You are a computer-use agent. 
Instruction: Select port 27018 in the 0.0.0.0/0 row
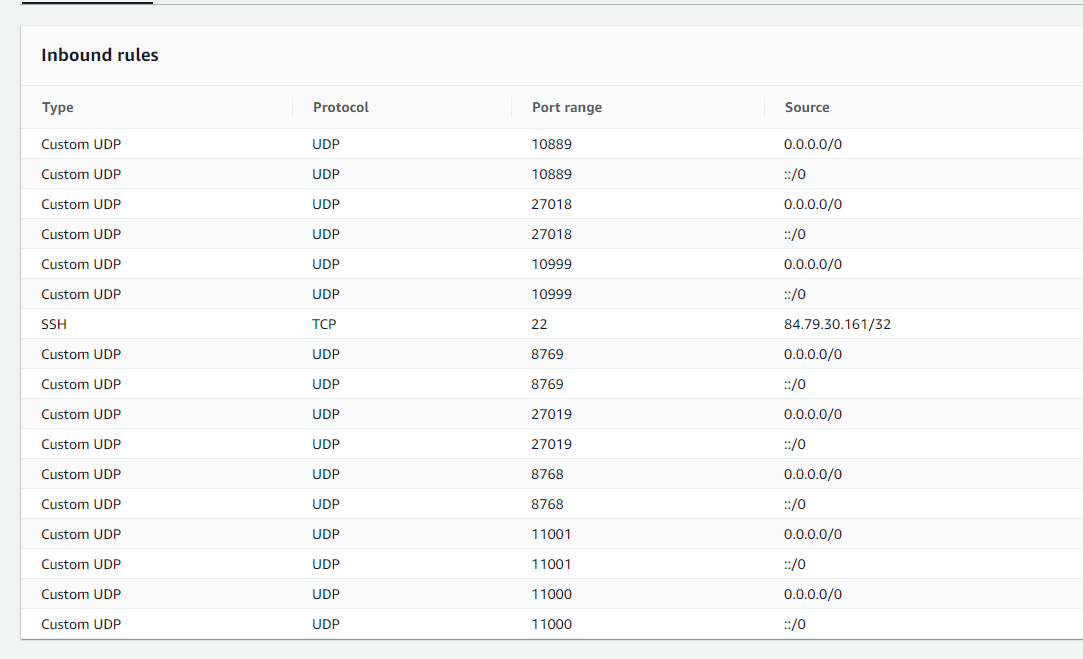pyautogui.click(x=551, y=204)
